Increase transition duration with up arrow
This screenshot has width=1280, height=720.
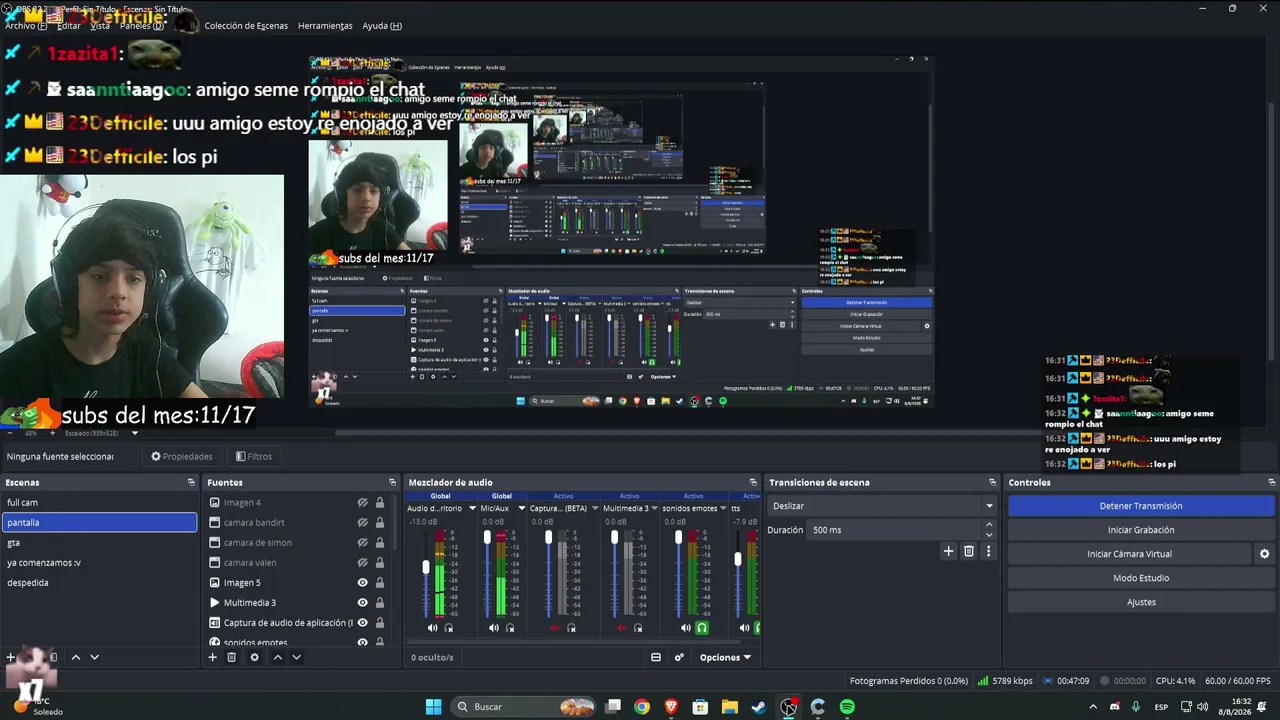point(990,525)
